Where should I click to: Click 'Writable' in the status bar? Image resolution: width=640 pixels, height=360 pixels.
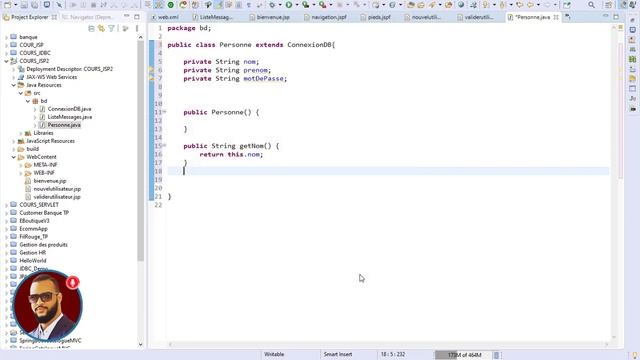click(274, 354)
